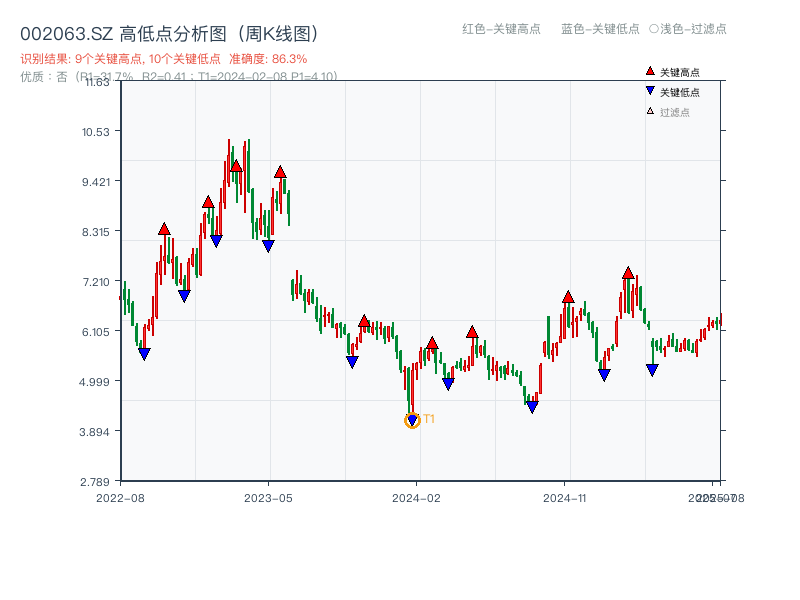Click the 002063.SZ 高低点分析图 title
Image resolution: width=800 pixels, height=600 pixels.
tap(170, 34)
